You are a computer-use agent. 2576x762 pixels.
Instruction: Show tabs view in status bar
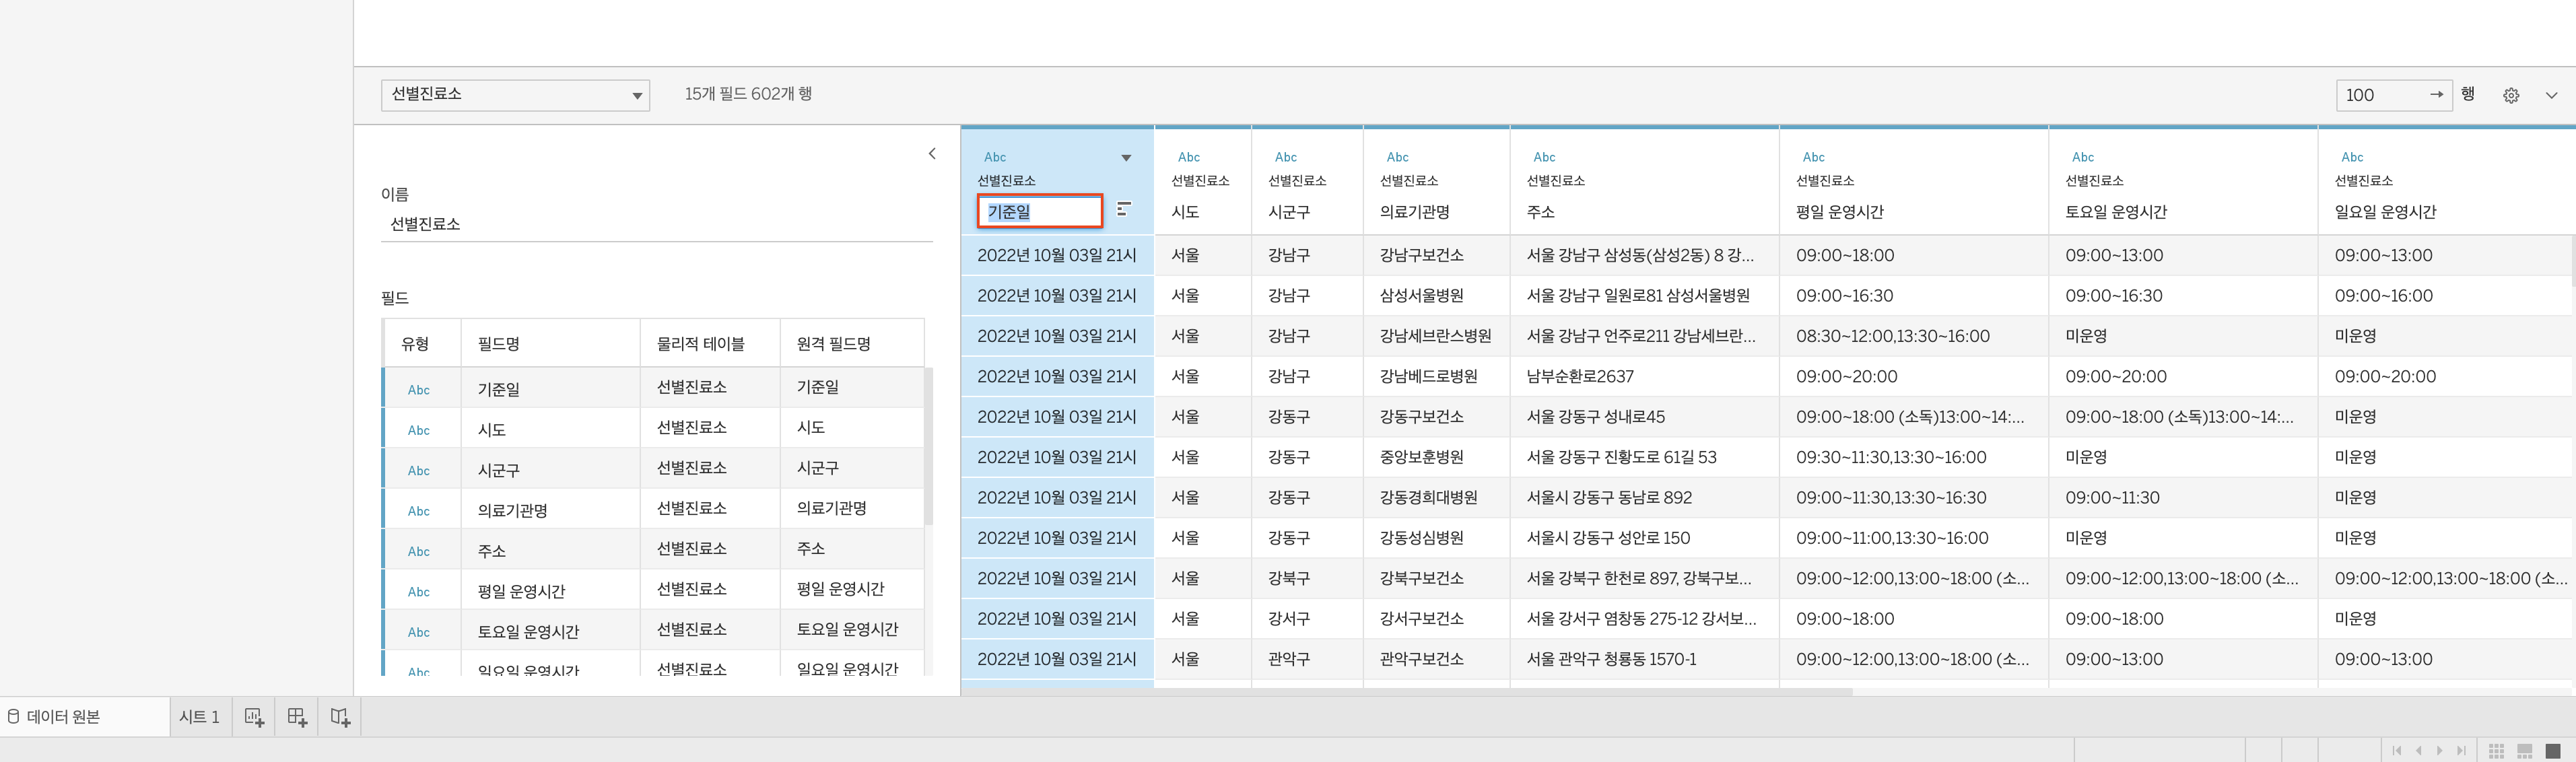[2553, 751]
